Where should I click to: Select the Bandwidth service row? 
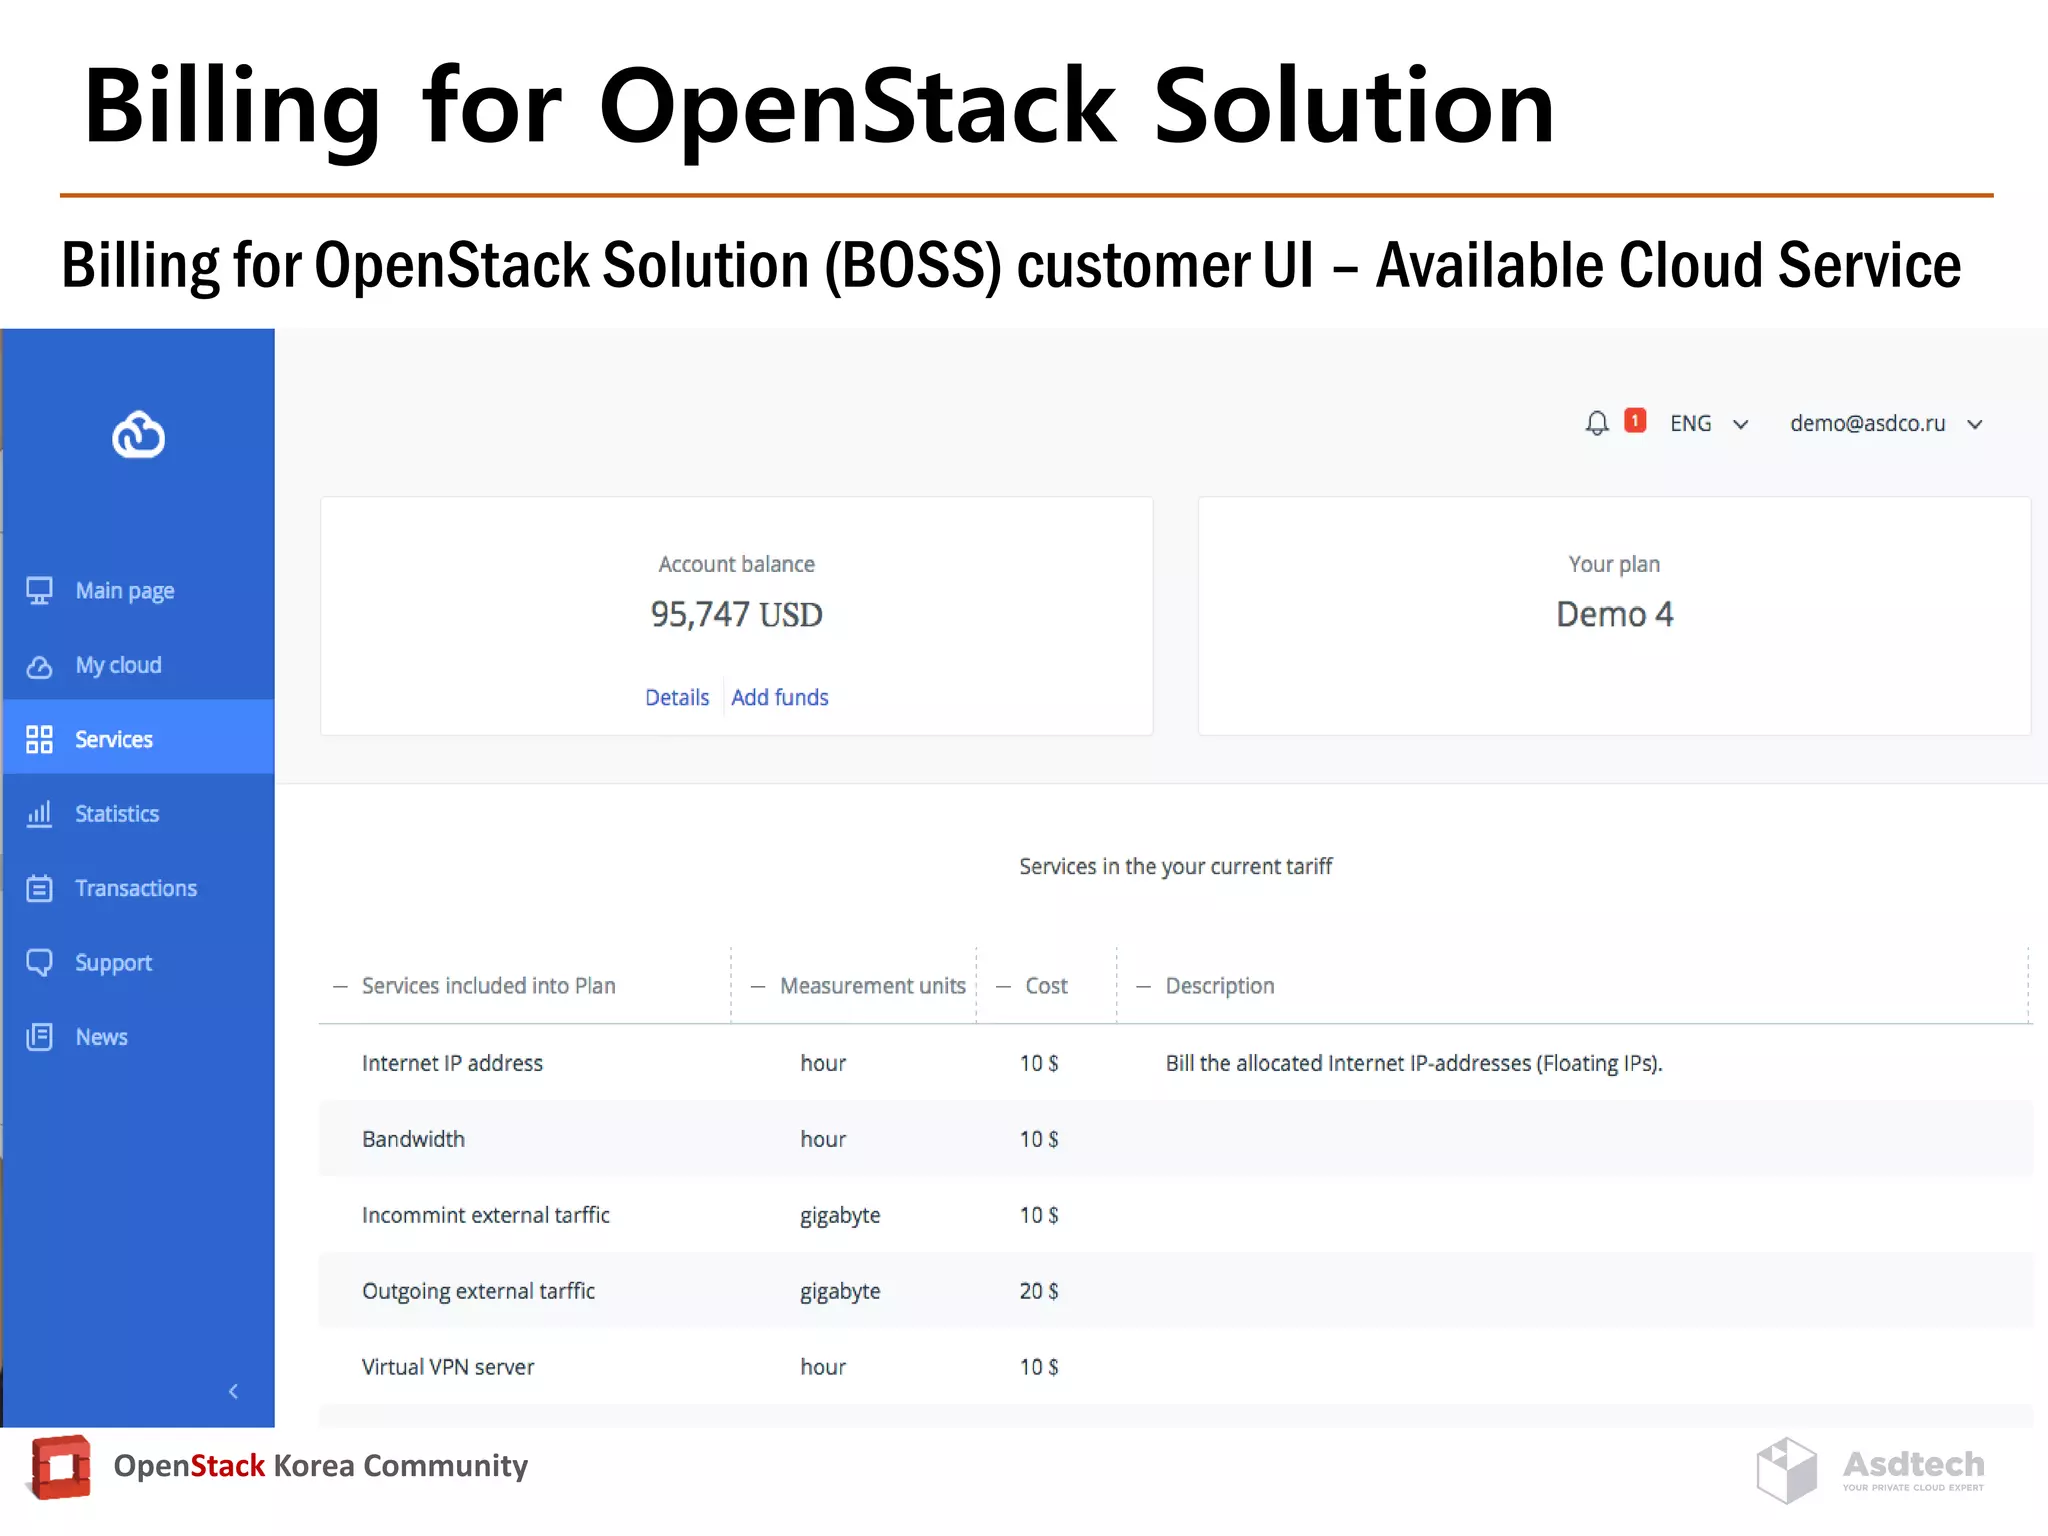click(1176, 1139)
